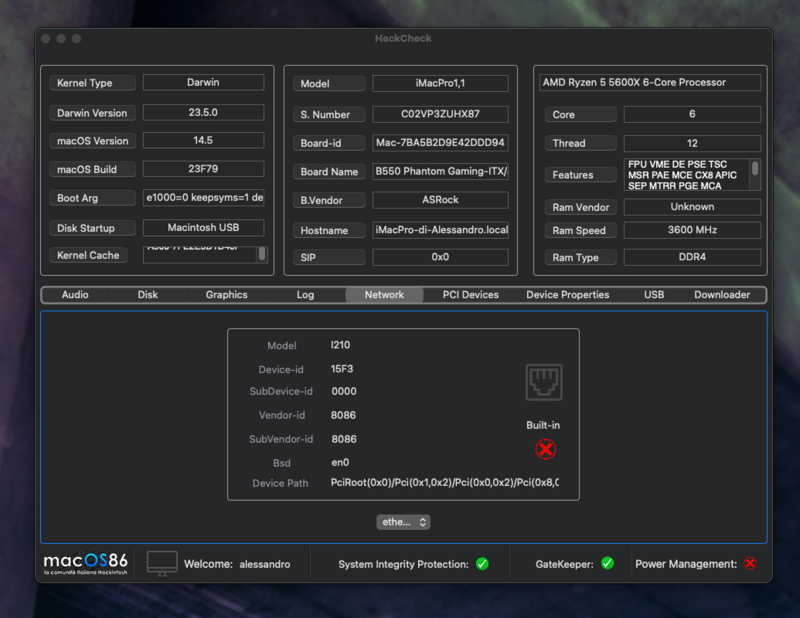Click the Boot Arg value field
This screenshot has height=618, width=800.
click(x=203, y=198)
